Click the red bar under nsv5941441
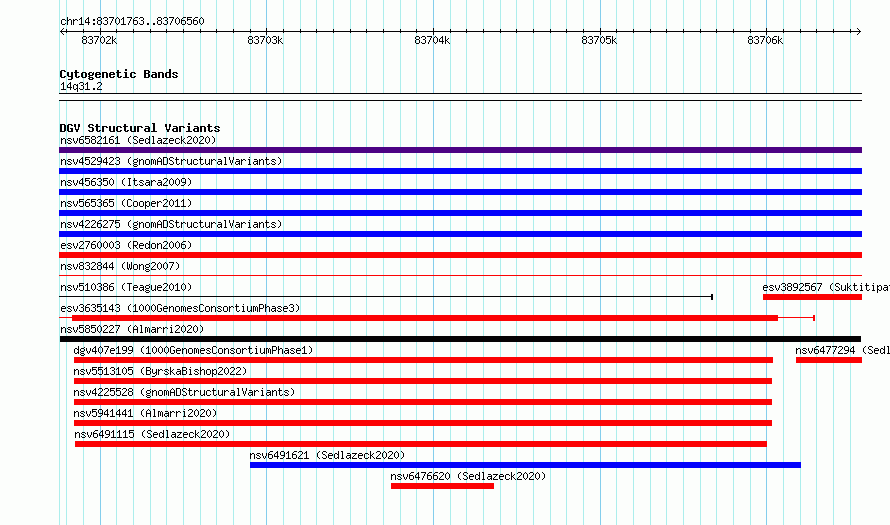This screenshot has height=525, width=890. click(x=422, y=423)
